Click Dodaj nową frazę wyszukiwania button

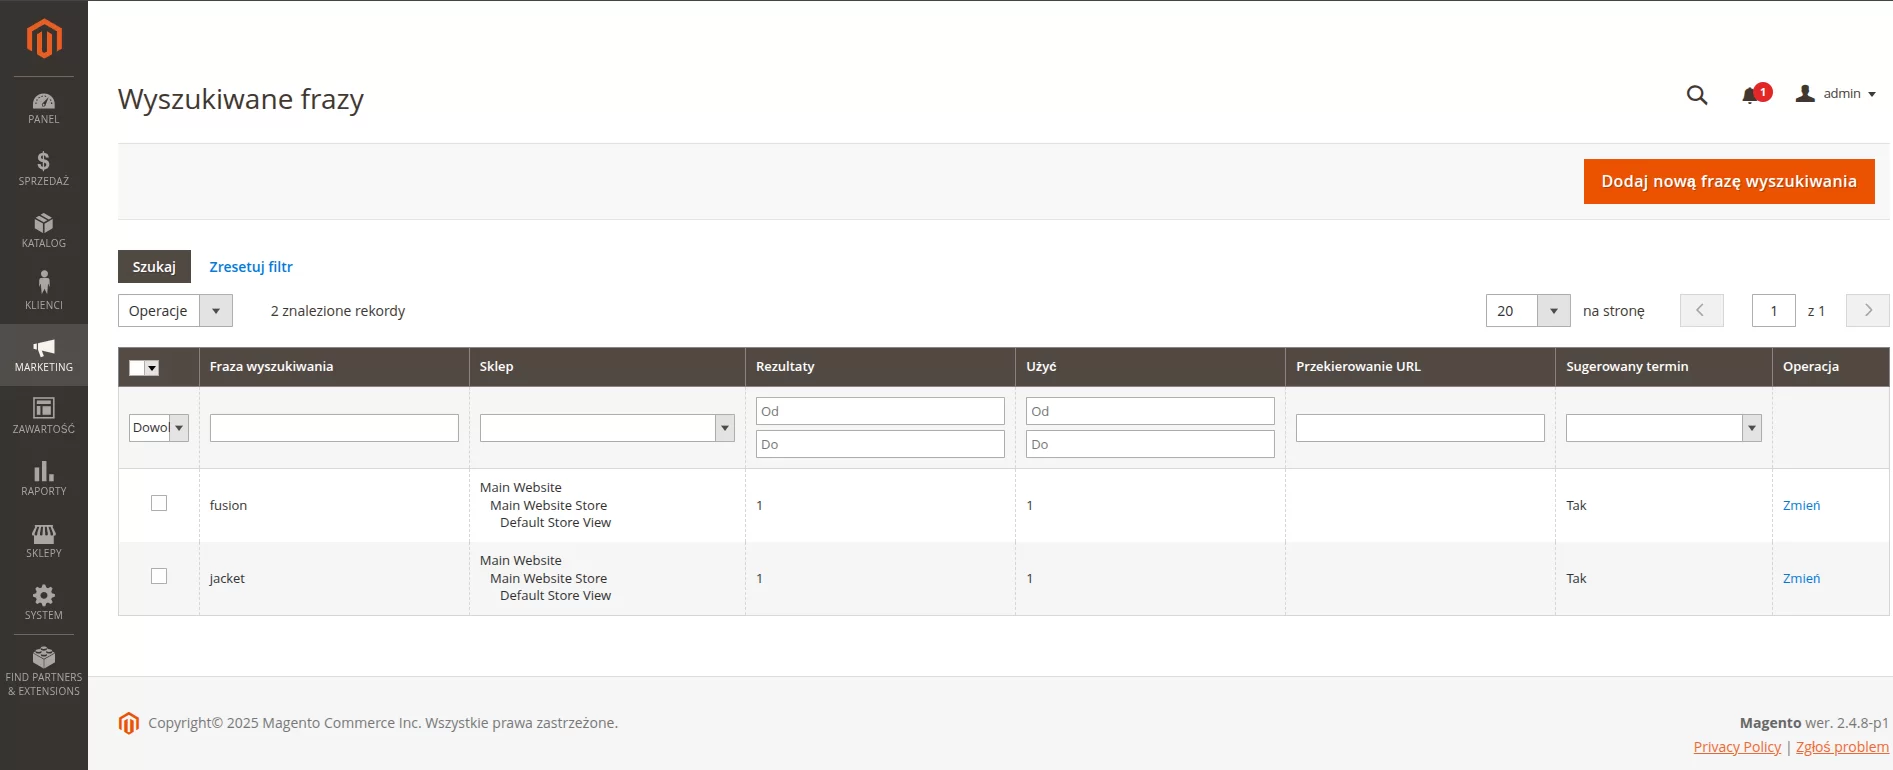coord(1728,181)
